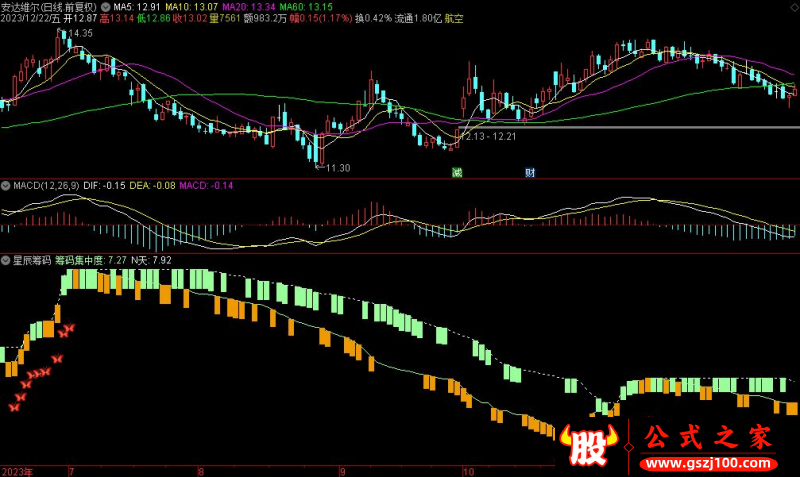Click the blue 财 marker icon
Image resolution: width=800 pixels, height=477 pixels.
click(529, 172)
